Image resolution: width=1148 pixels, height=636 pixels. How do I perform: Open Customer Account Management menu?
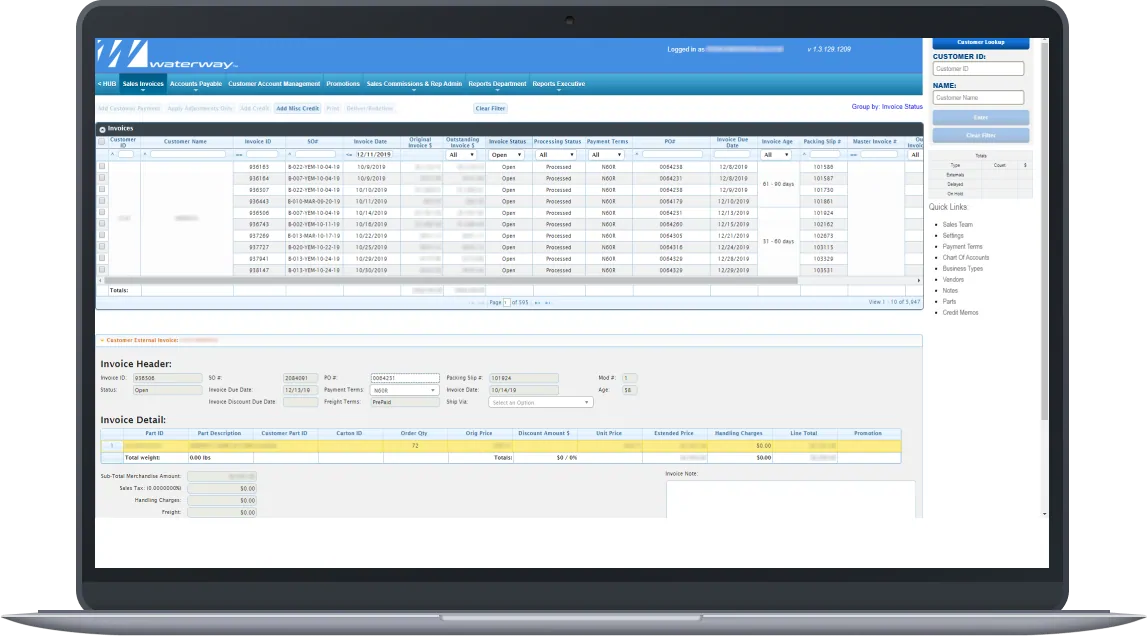(x=274, y=84)
